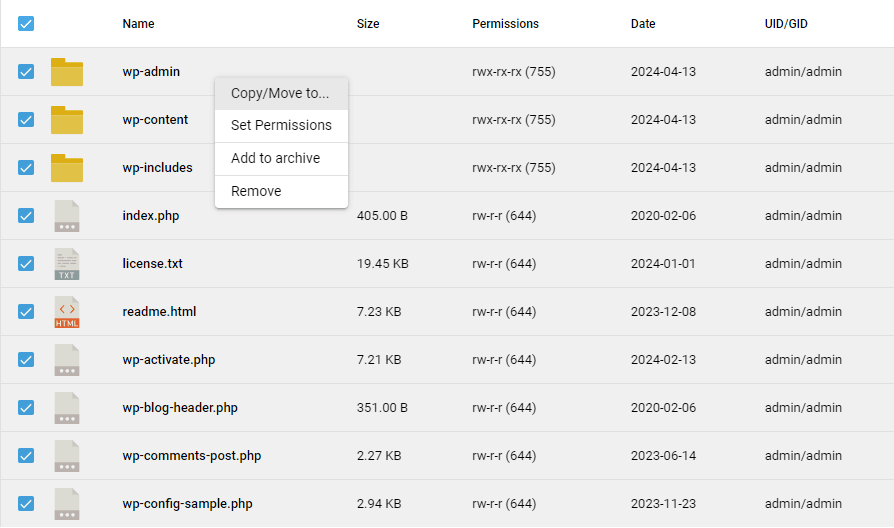Click the 2024-02-13 date of wp-activate.php
Viewport: 894px width, 528px height.
(x=663, y=360)
